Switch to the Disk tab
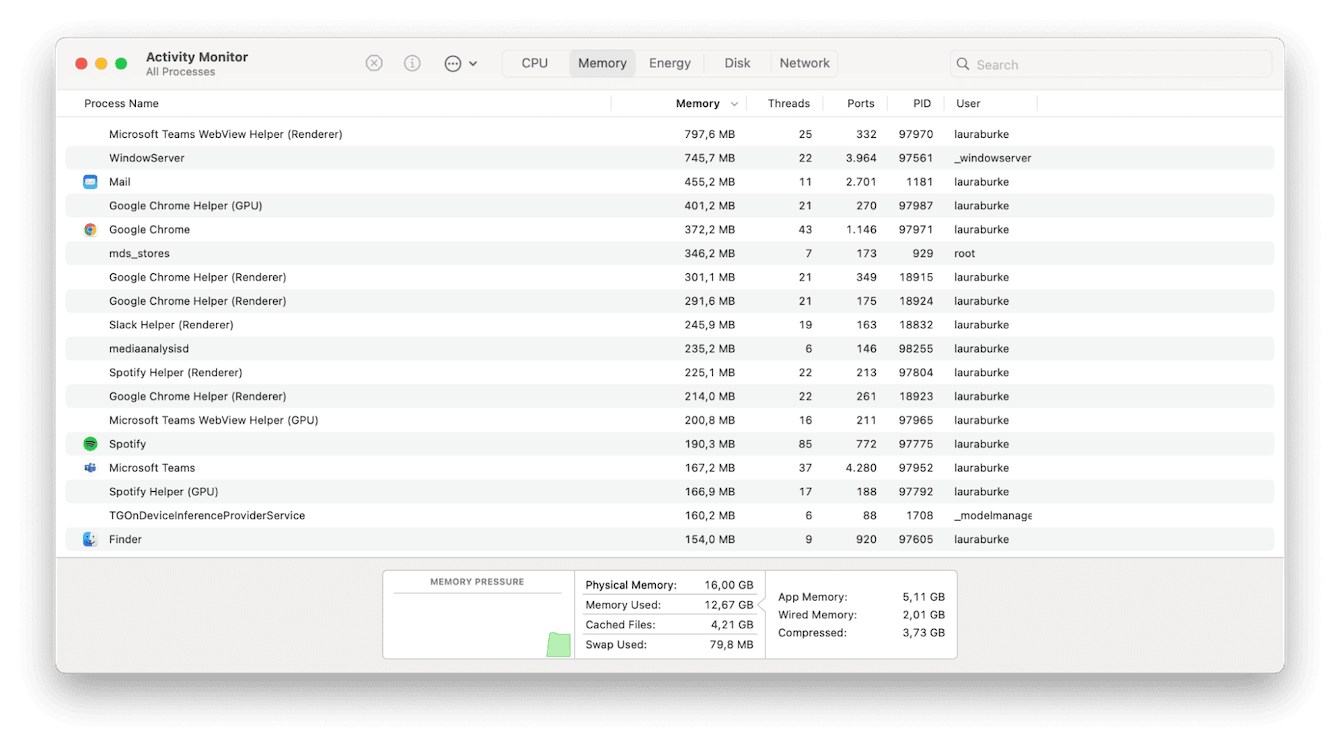This screenshot has height=747, width=1340. click(737, 62)
